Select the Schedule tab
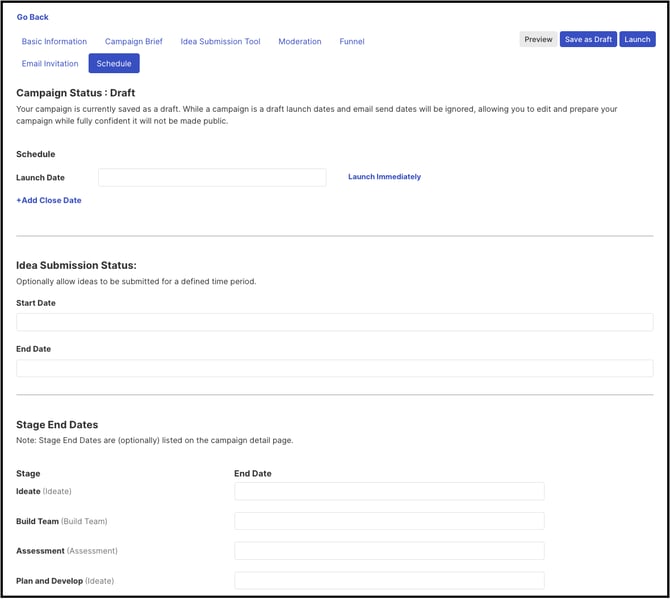 pyautogui.click(x=114, y=63)
